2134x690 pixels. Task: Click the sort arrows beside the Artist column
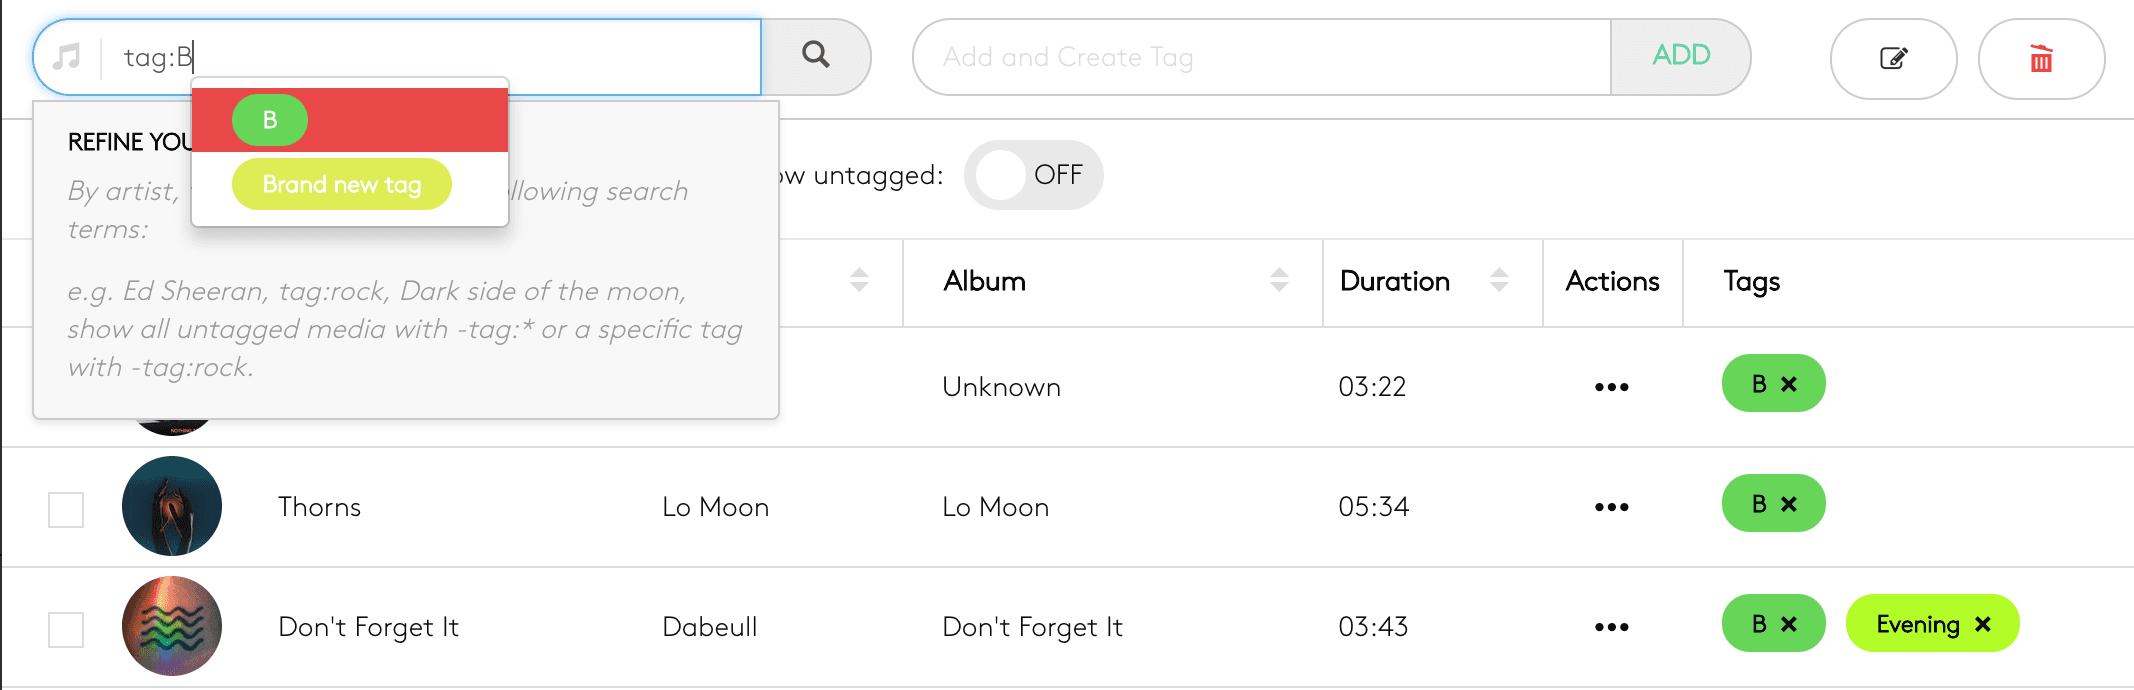click(x=858, y=282)
